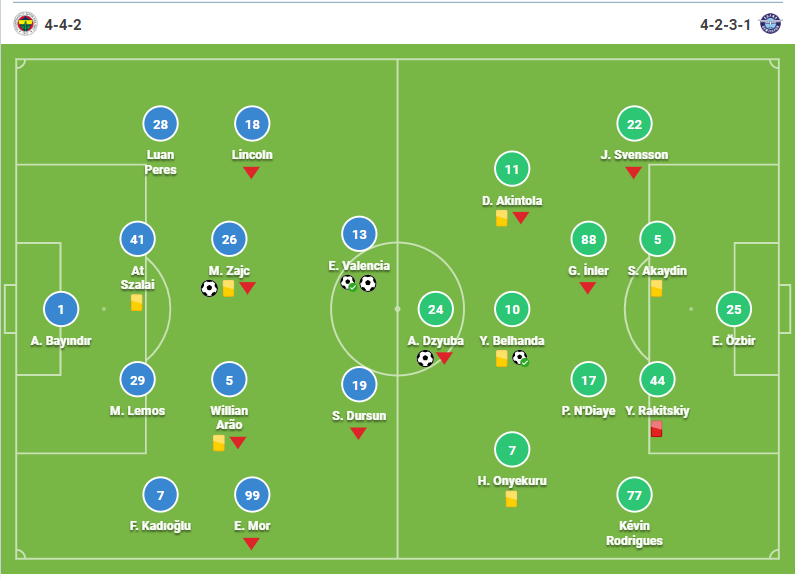This screenshot has width=795, height=579.
Task: Select J. Svensson number 22 badge
Action: click(634, 124)
